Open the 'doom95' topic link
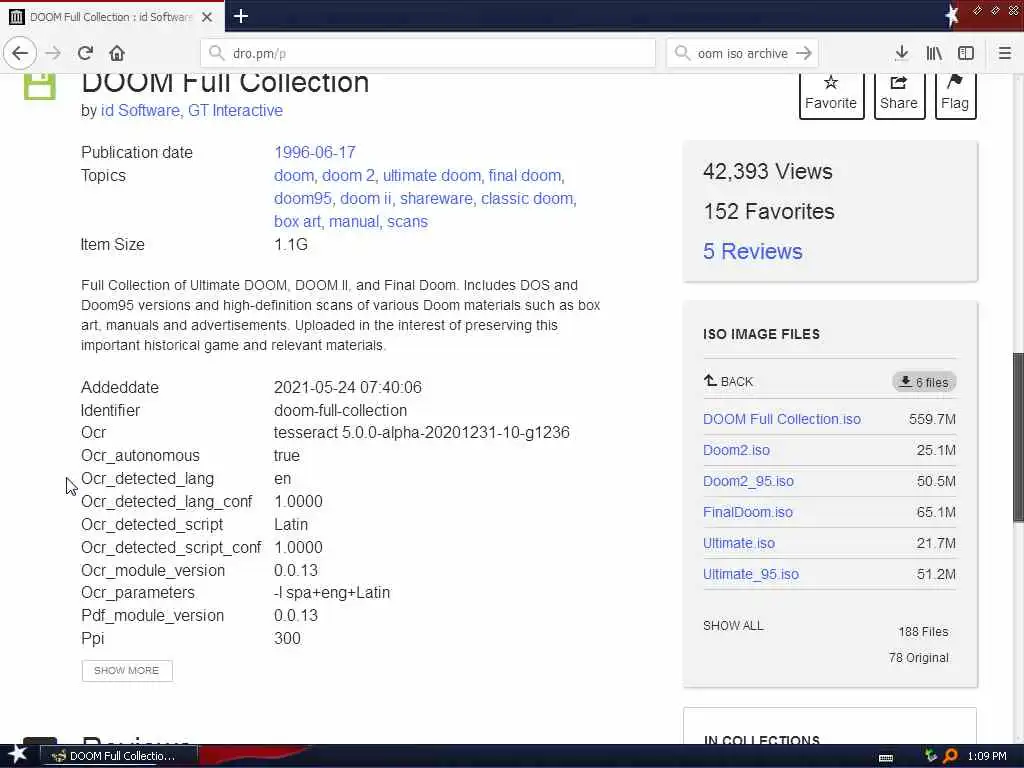Screen dimensions: 1024x768 click(302, 199)
